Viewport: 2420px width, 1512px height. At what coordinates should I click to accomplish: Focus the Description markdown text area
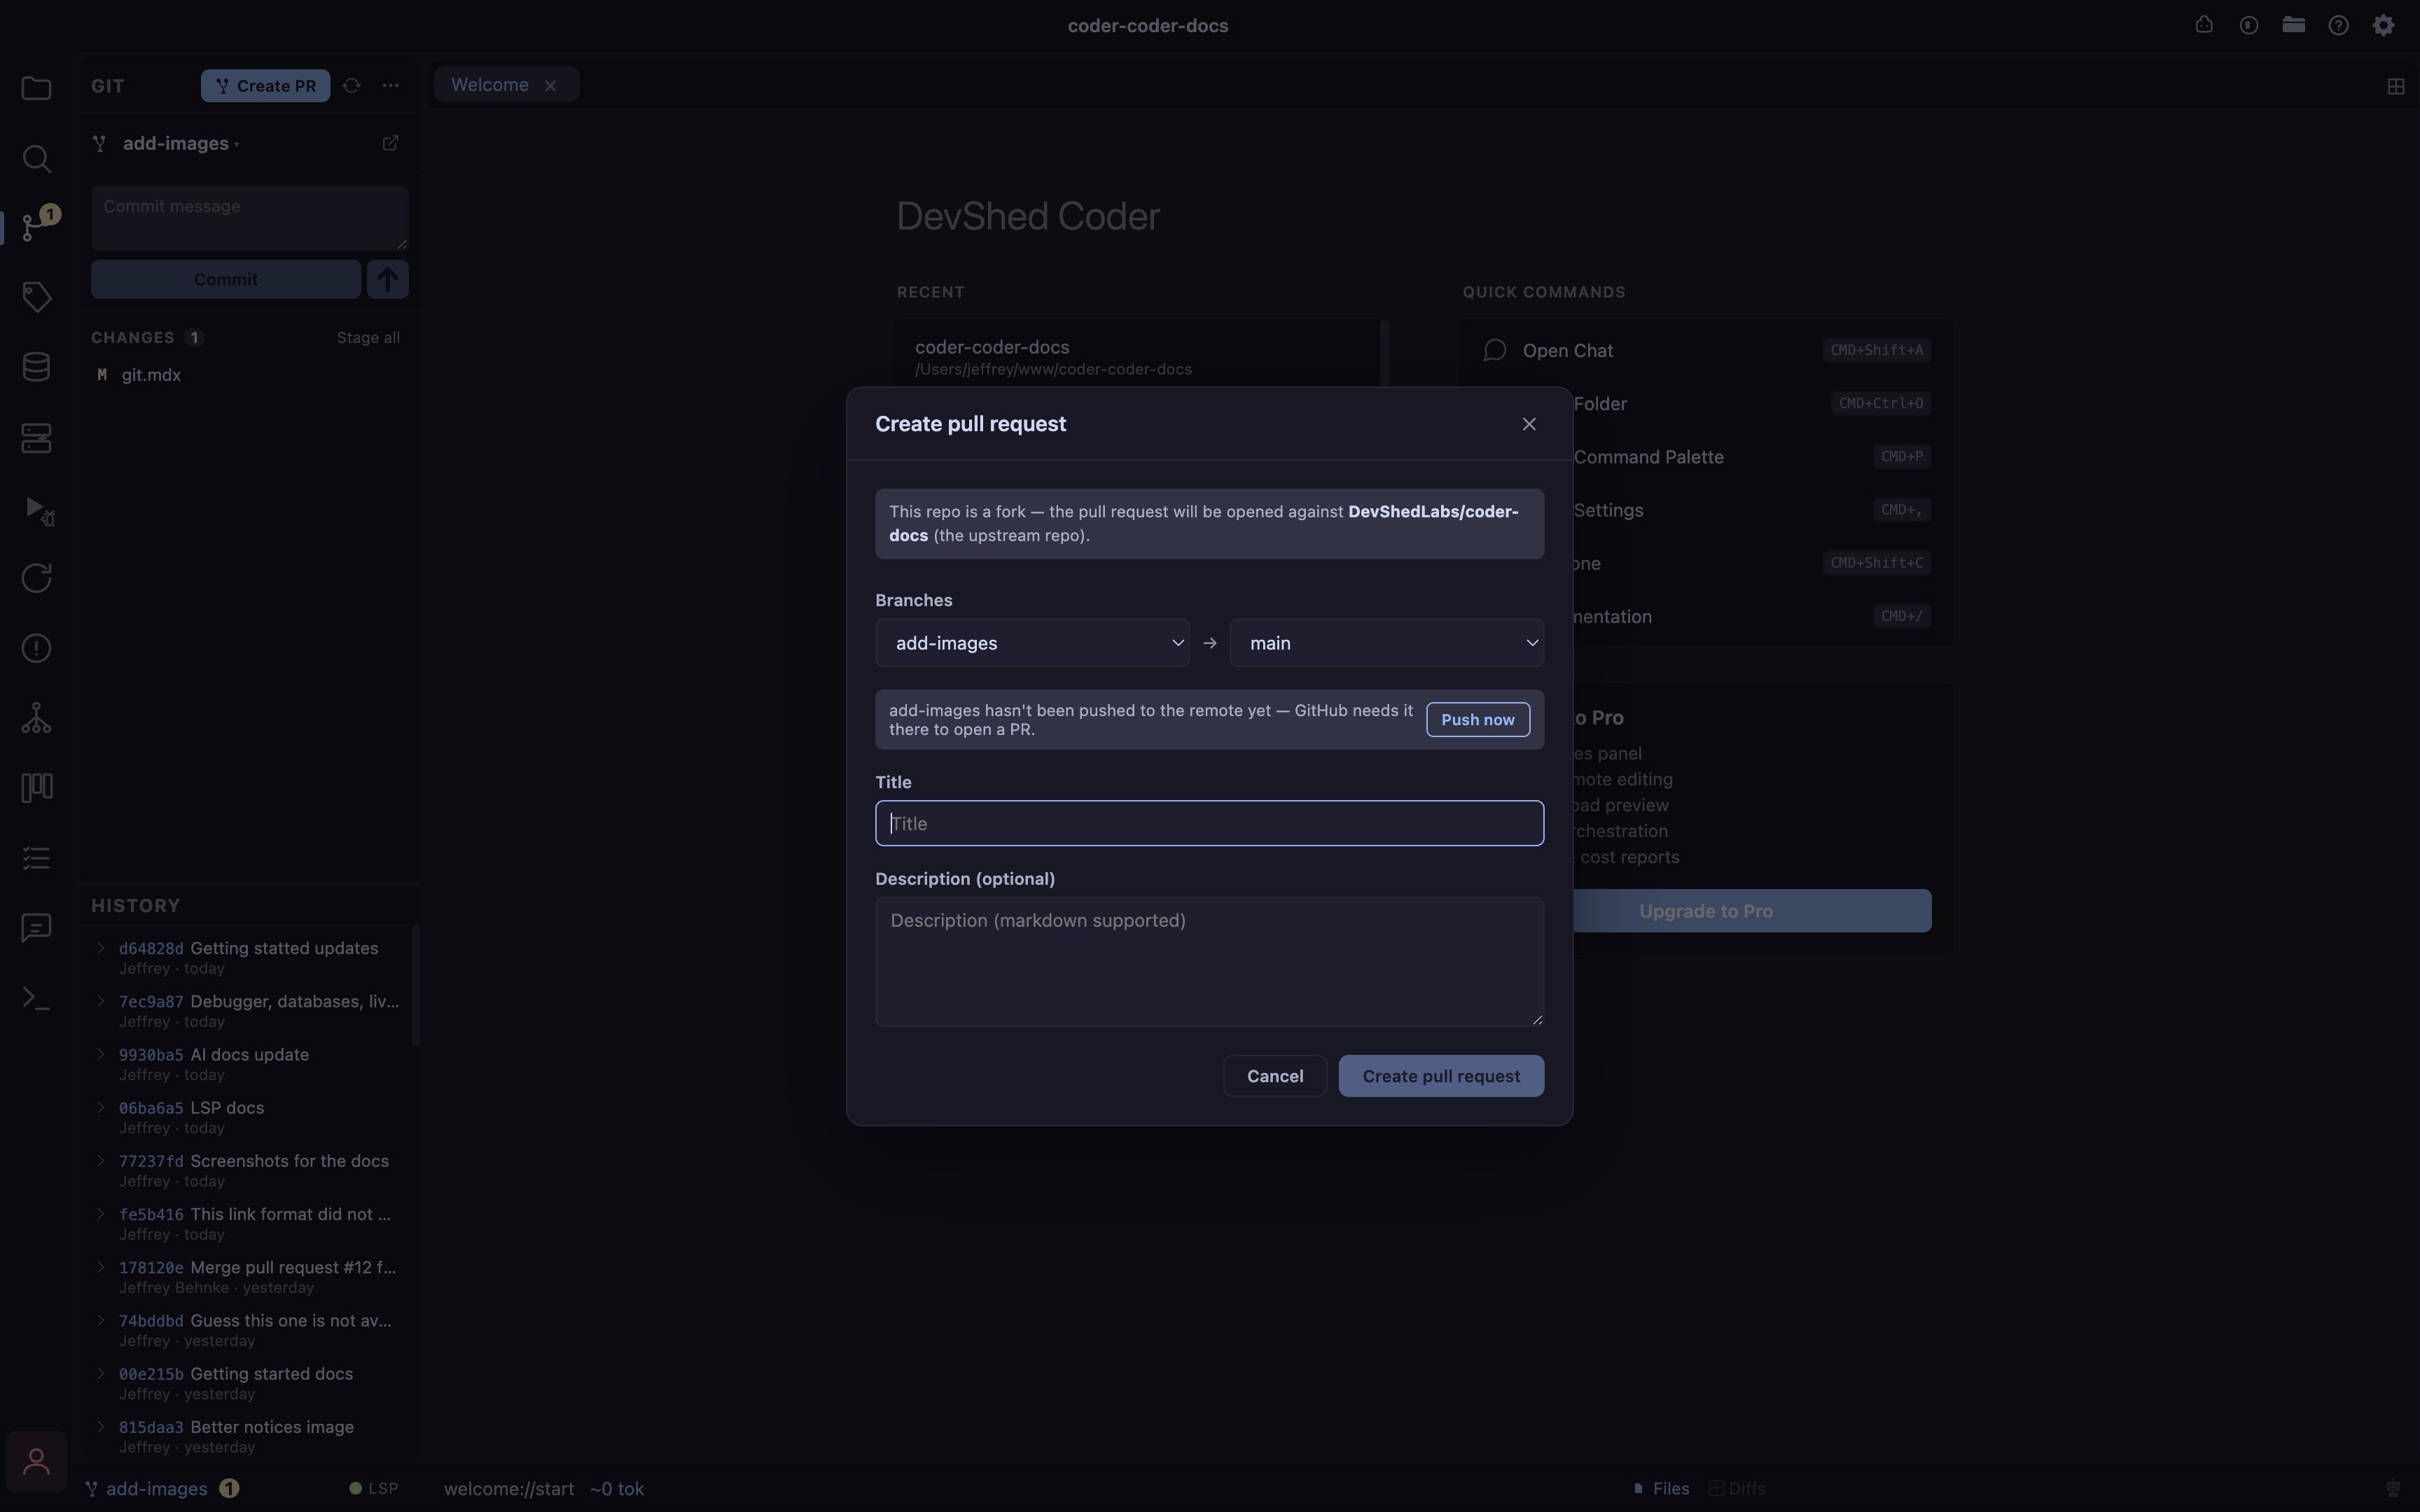click(x=1209, y=961)
